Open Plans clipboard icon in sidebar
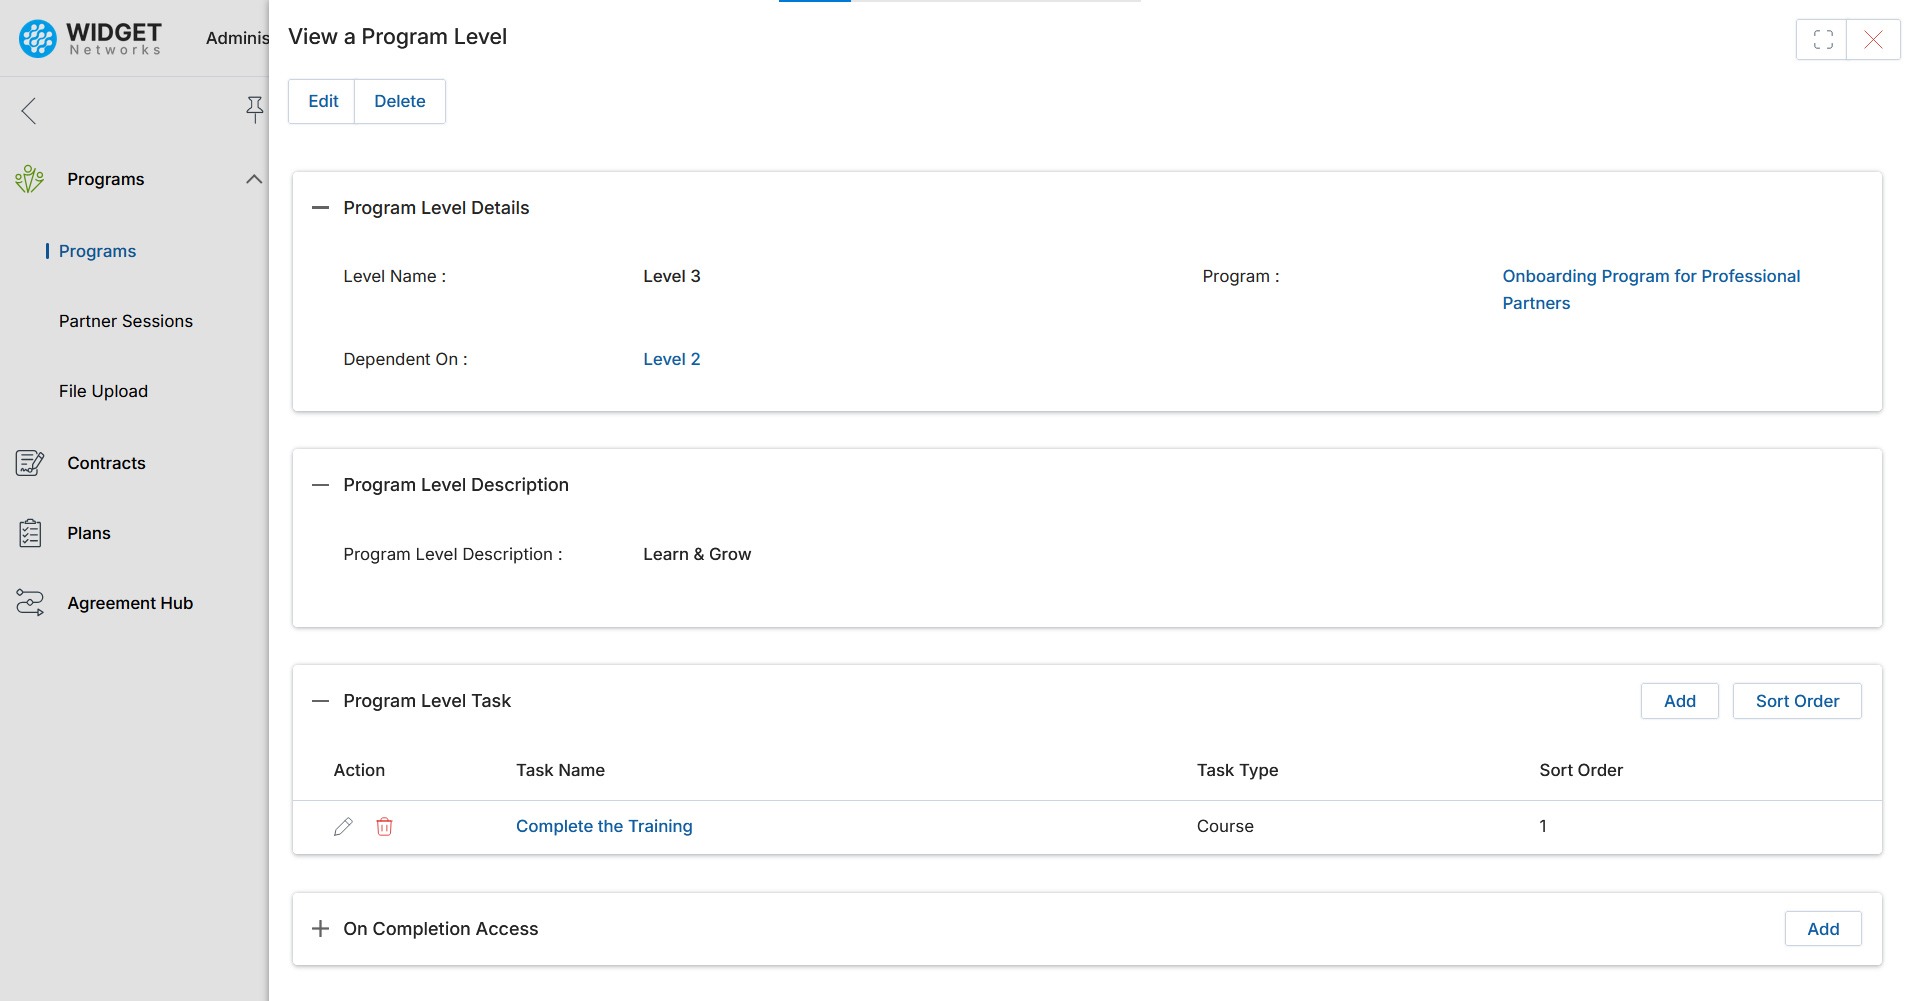Screen dimensions: 1911x1001 [x=30, y=533]
